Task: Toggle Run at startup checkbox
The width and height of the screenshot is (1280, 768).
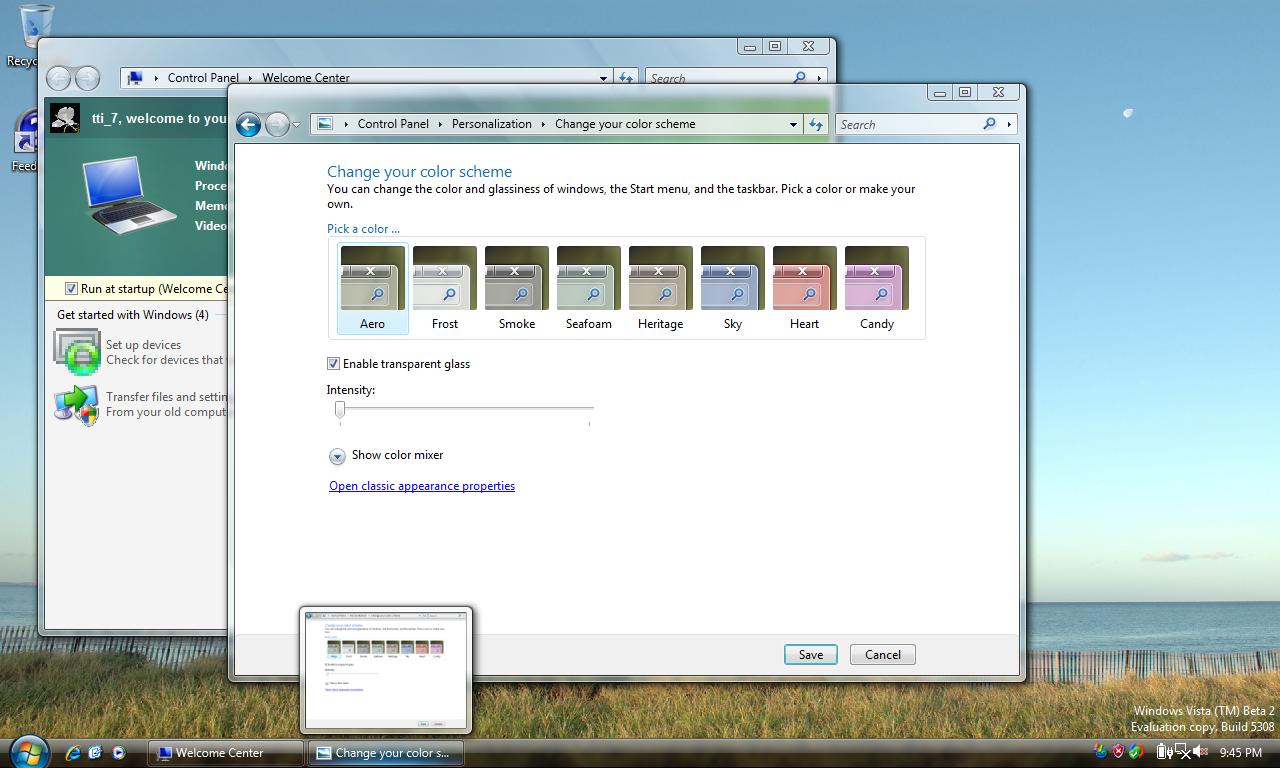Action: pos(71,289)
